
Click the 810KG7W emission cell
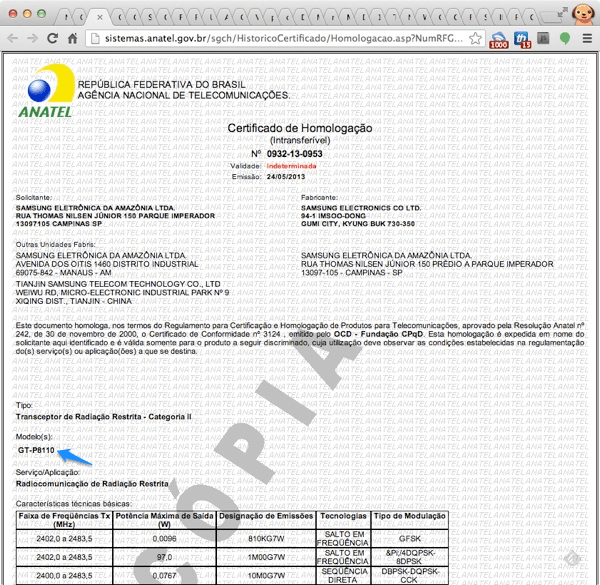click(266, 538)
